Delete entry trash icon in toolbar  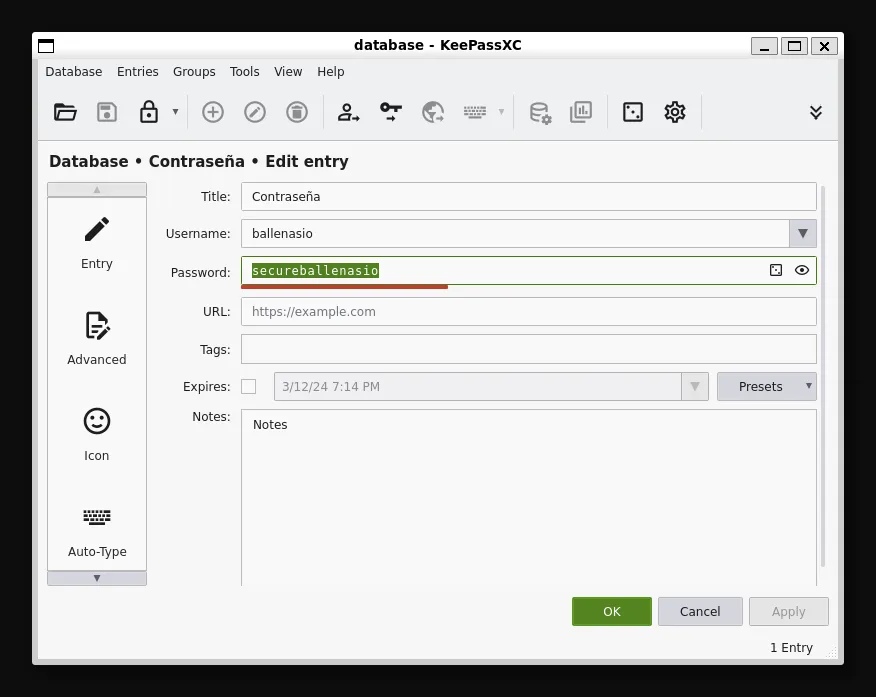pyautogui.click(x=297, y=112)
